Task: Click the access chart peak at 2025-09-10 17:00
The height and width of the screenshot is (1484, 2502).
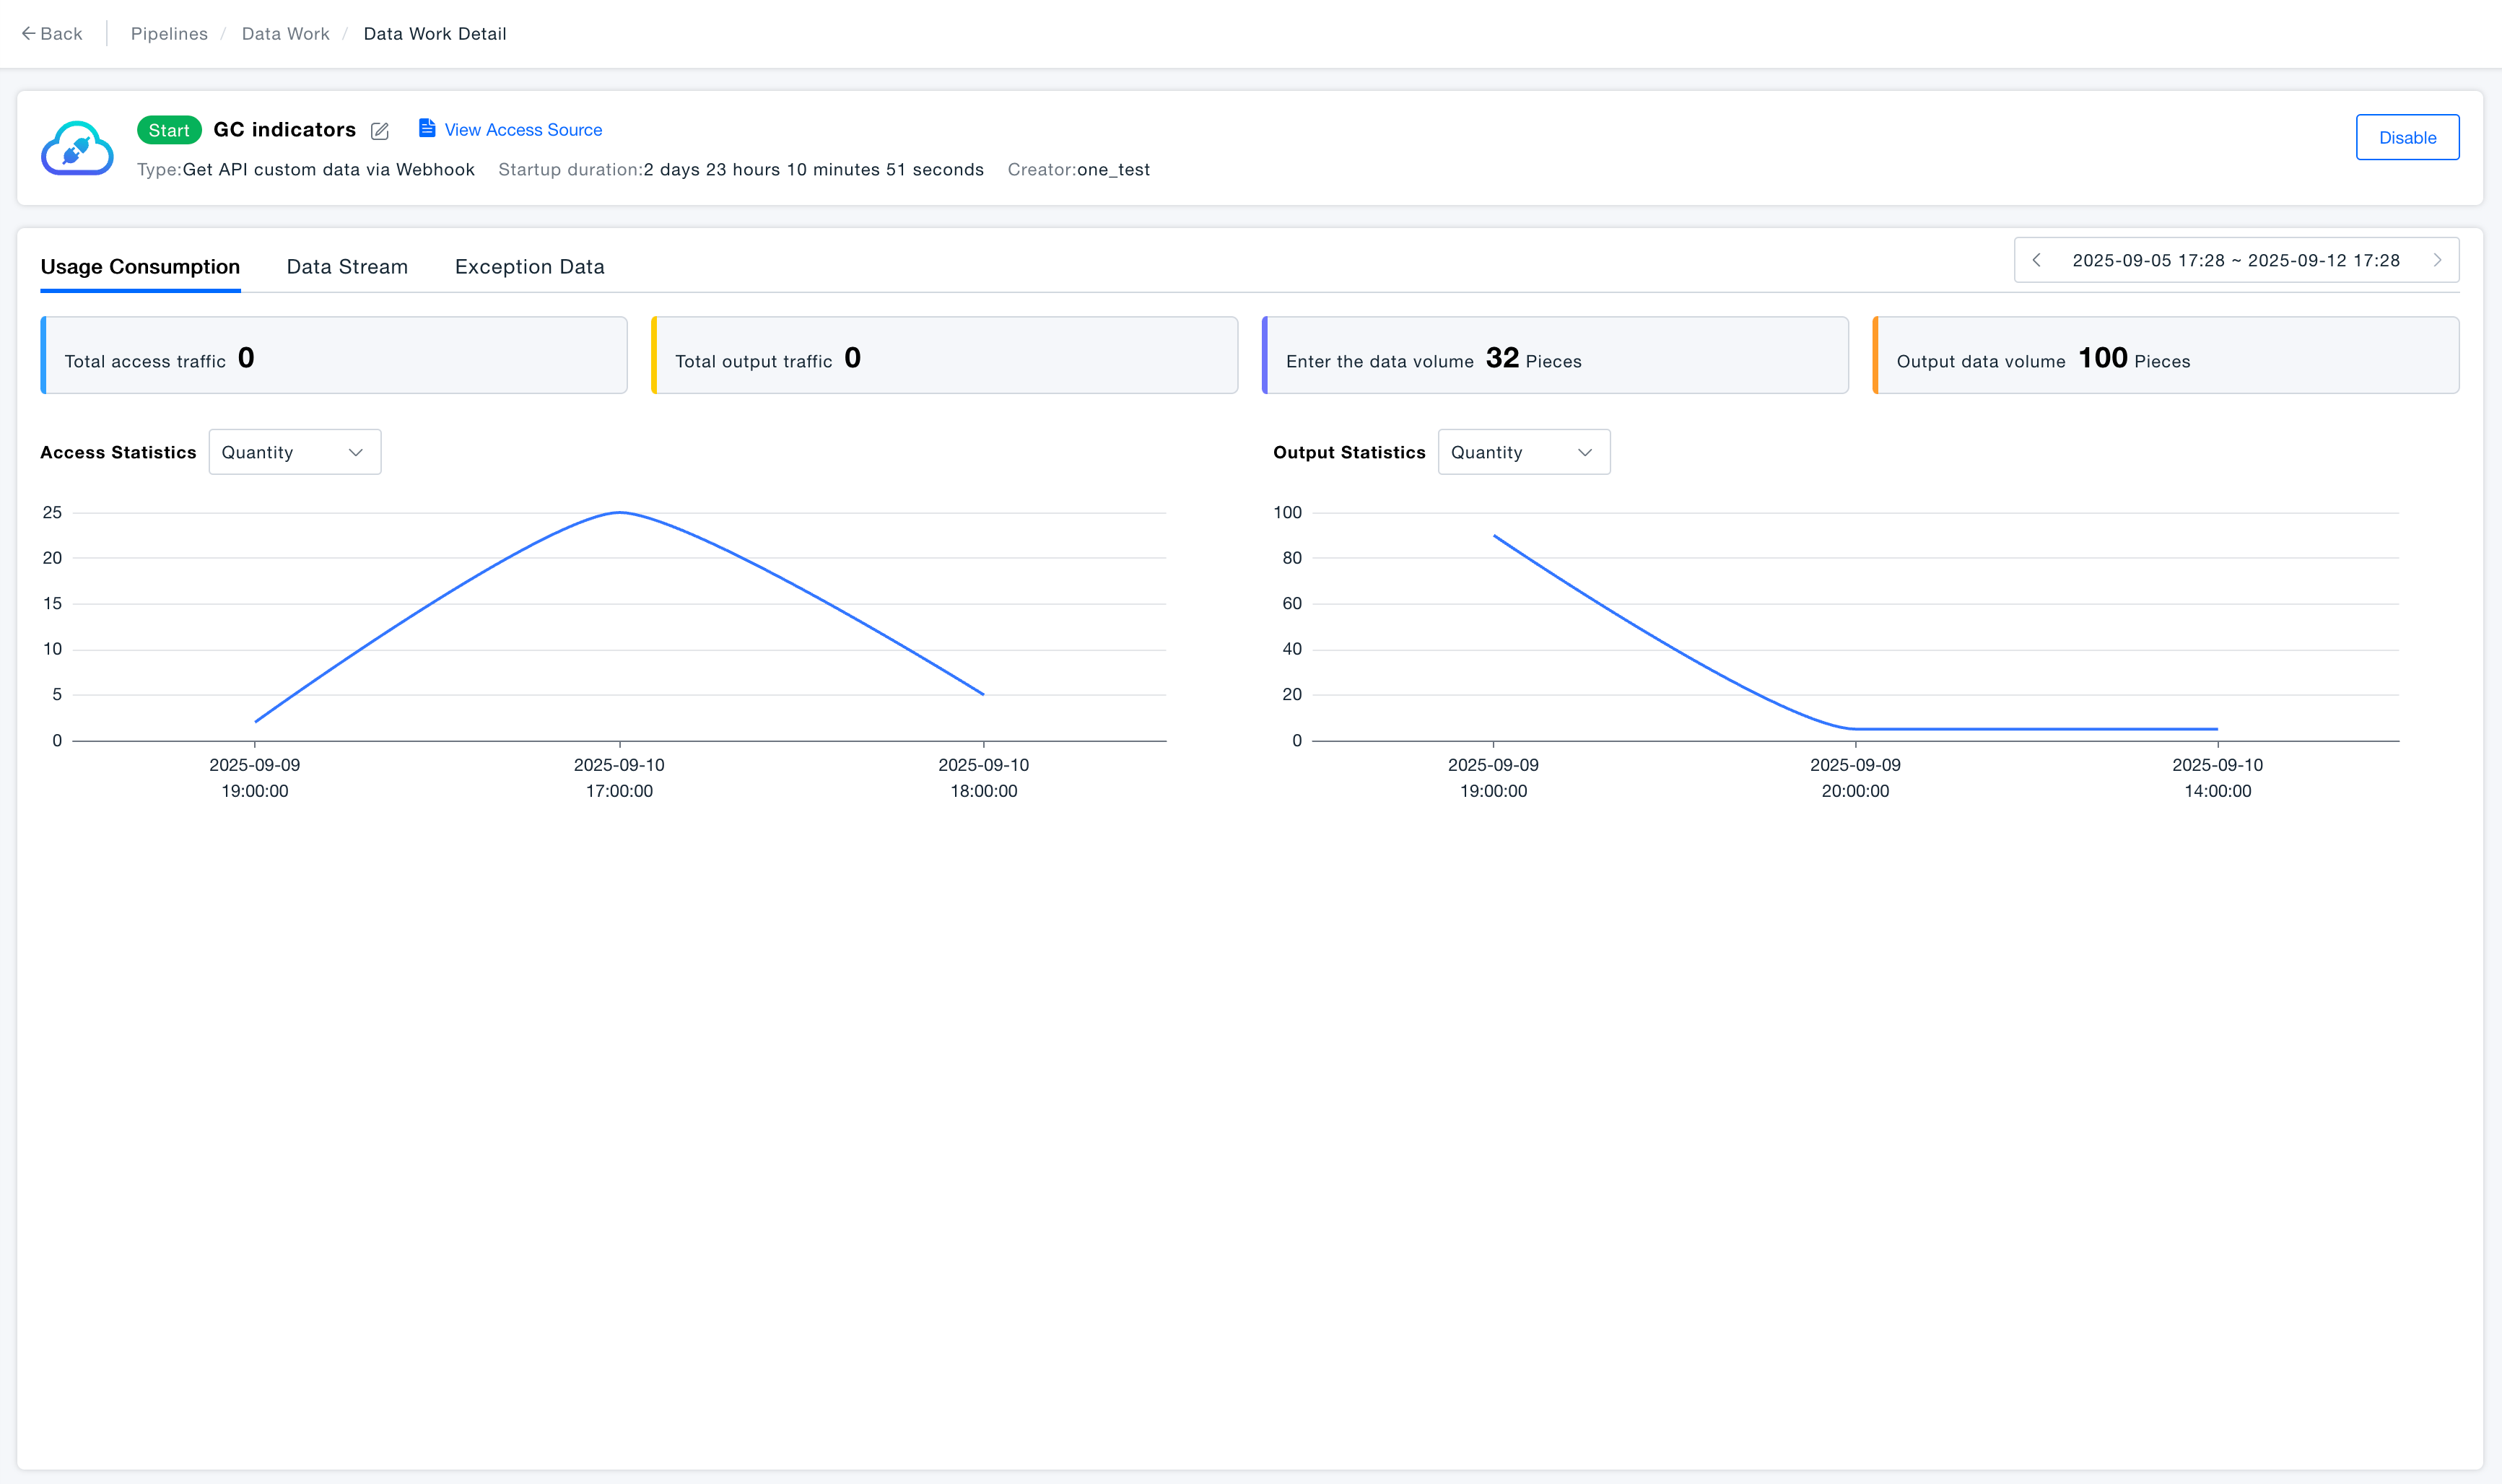Action: pyautogui.click(x=620, y=513)
